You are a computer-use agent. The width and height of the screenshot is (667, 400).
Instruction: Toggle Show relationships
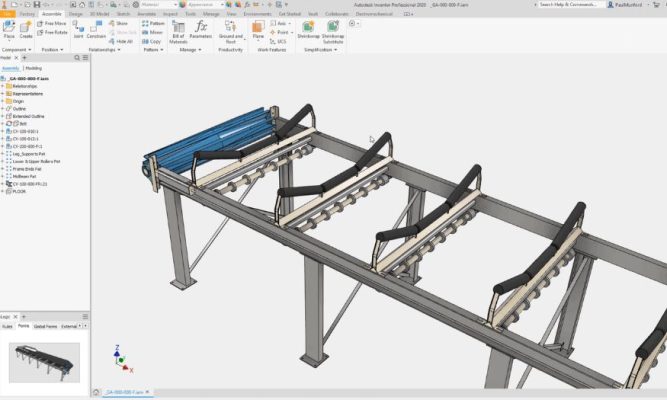point(121,22)
